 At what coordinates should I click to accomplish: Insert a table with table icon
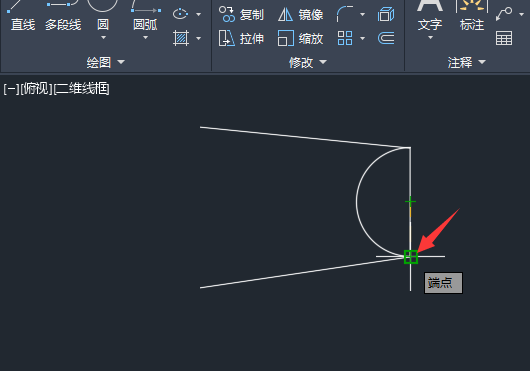tap(504, 38)
